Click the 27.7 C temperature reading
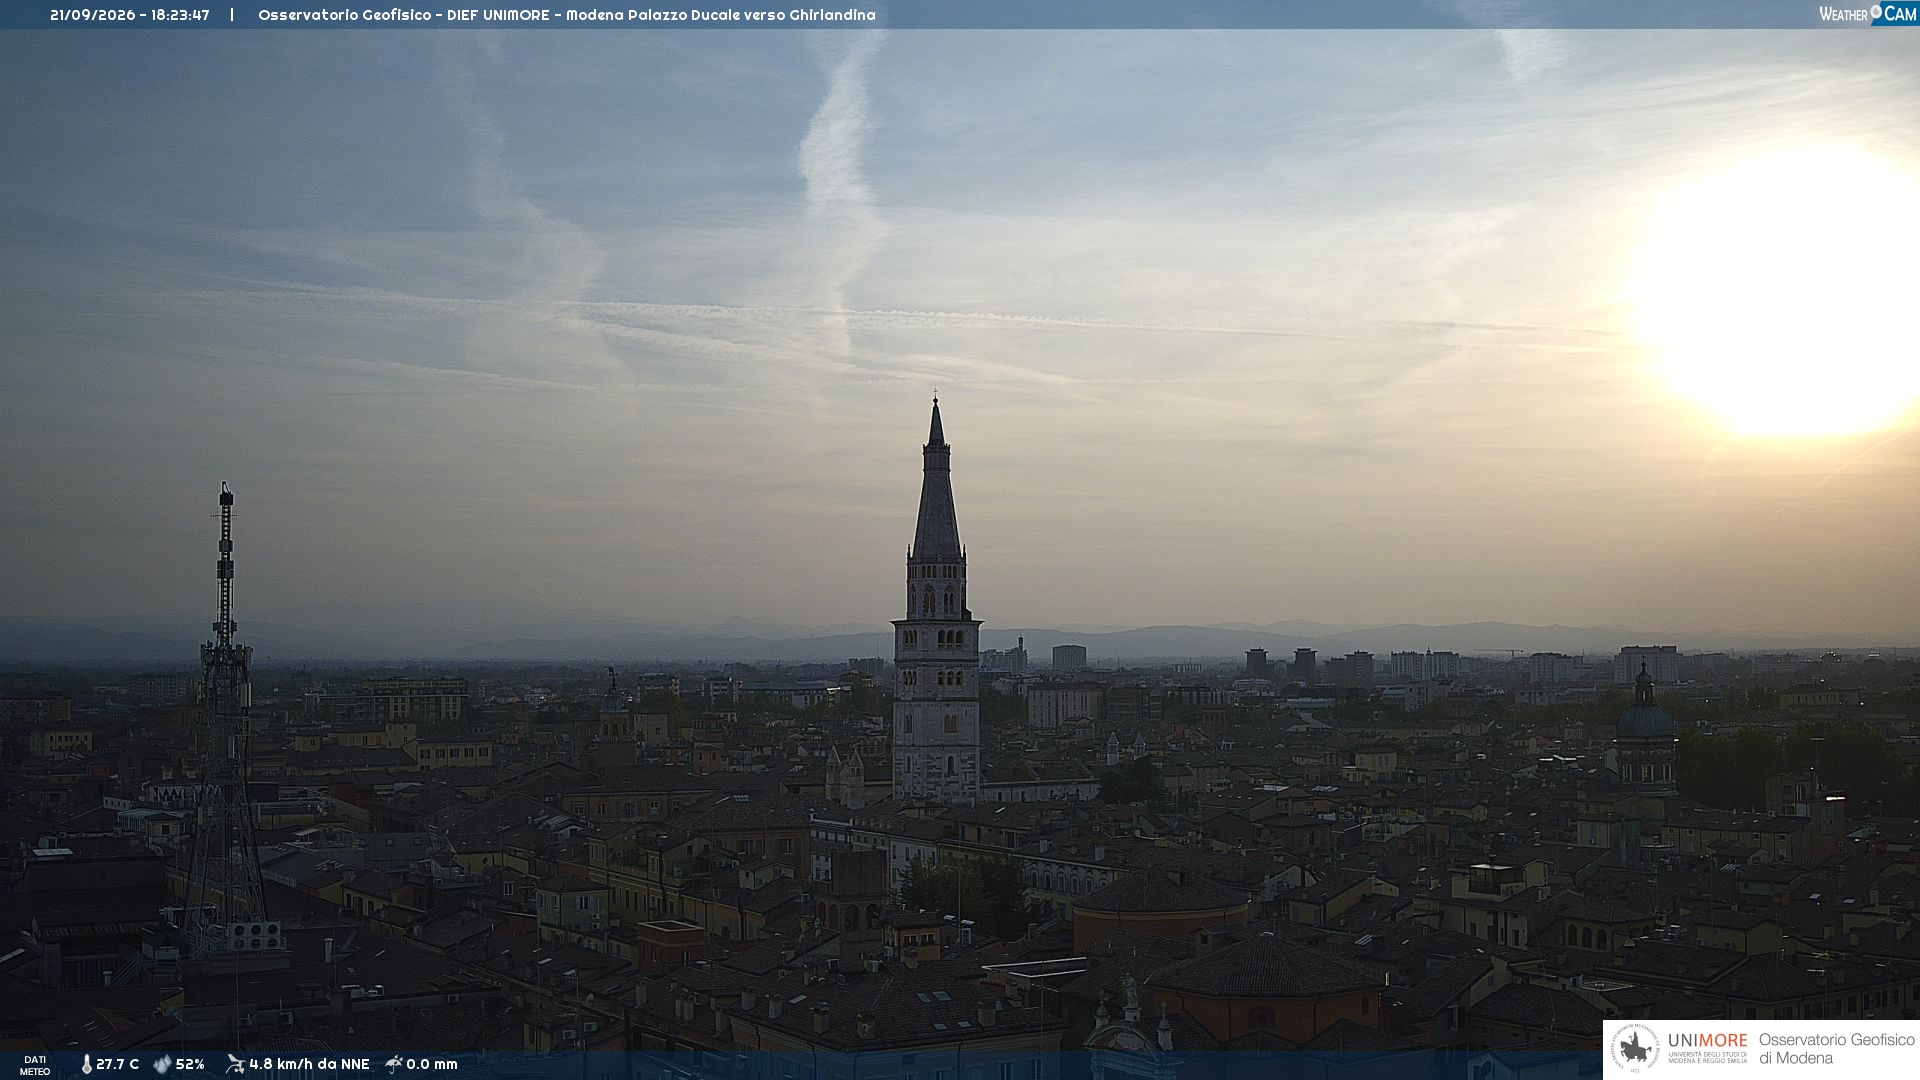Image resolution: width=1920 pixels, height=1080 pixels. click(x=118, y=1065)
